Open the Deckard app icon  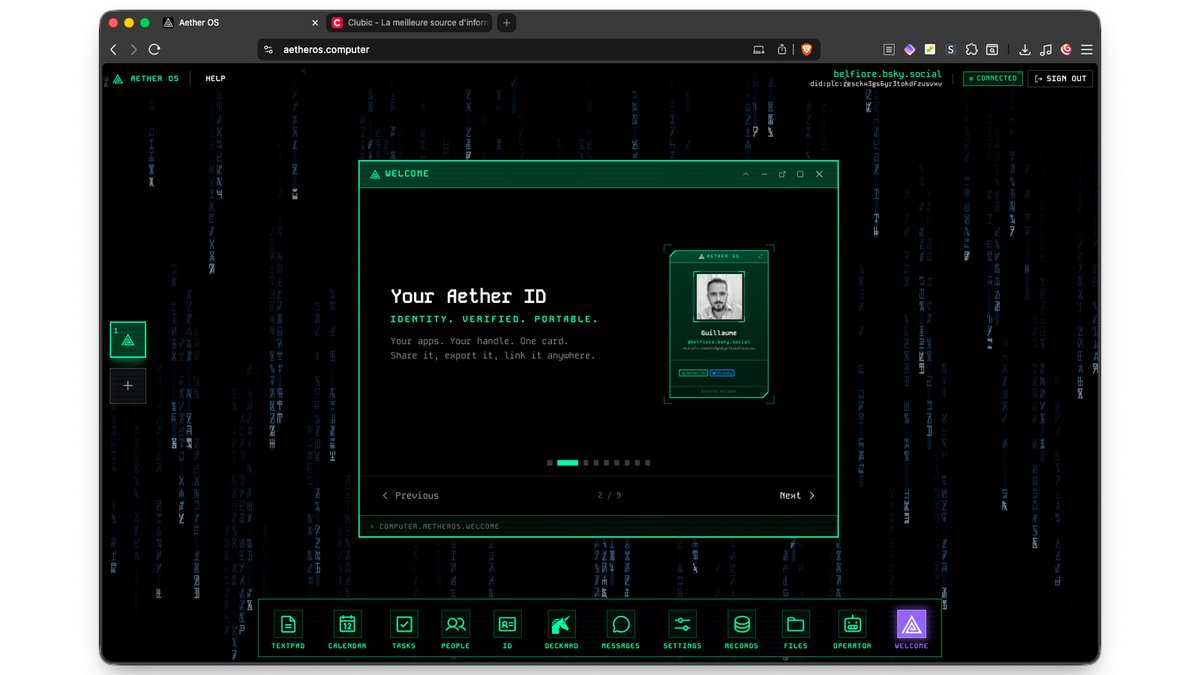(561, 624)
